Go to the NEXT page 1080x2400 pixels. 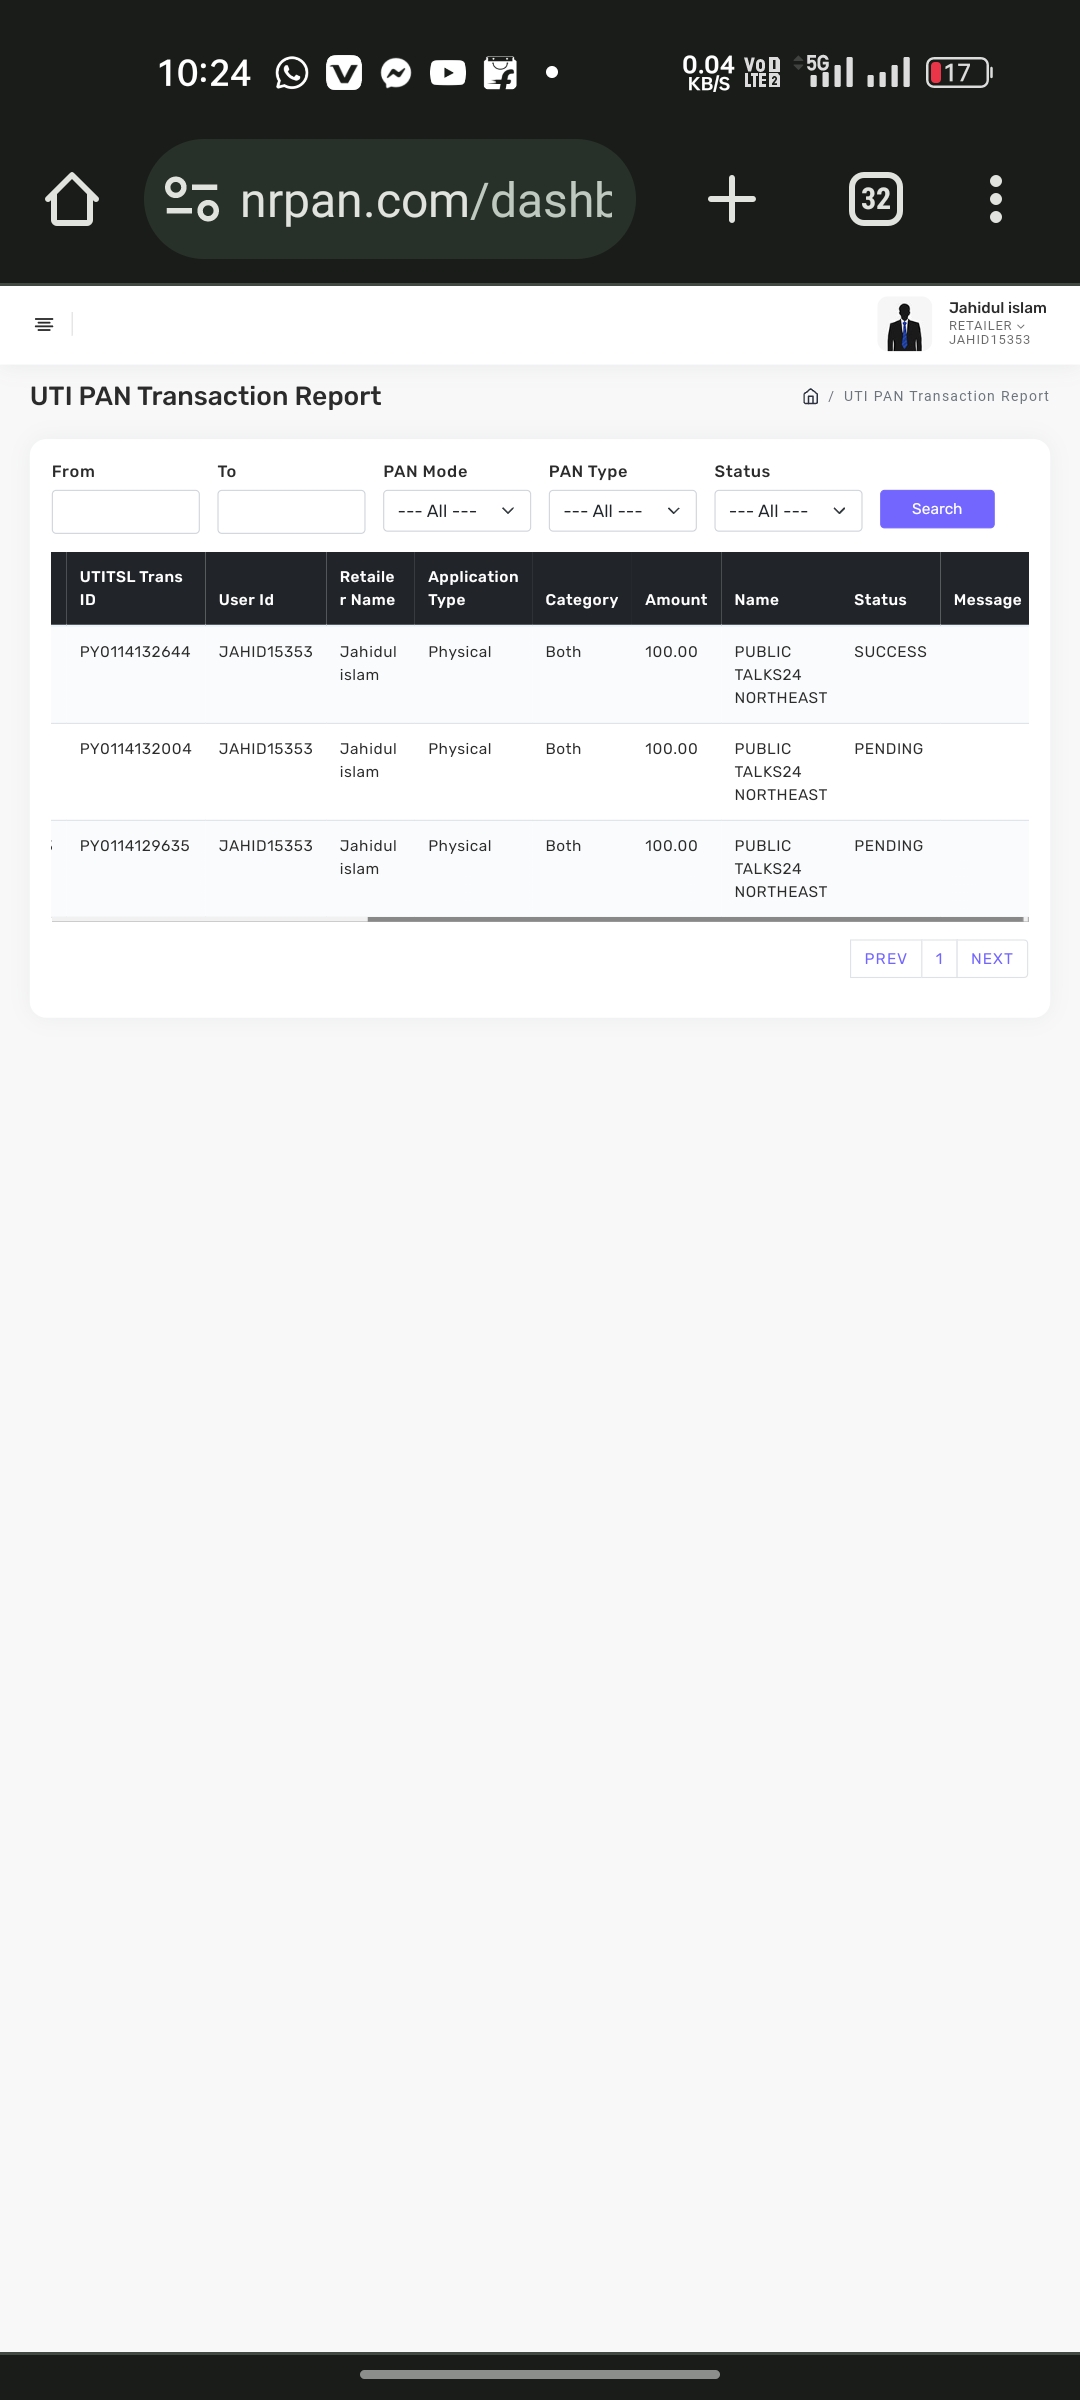[x=992, y=959]
